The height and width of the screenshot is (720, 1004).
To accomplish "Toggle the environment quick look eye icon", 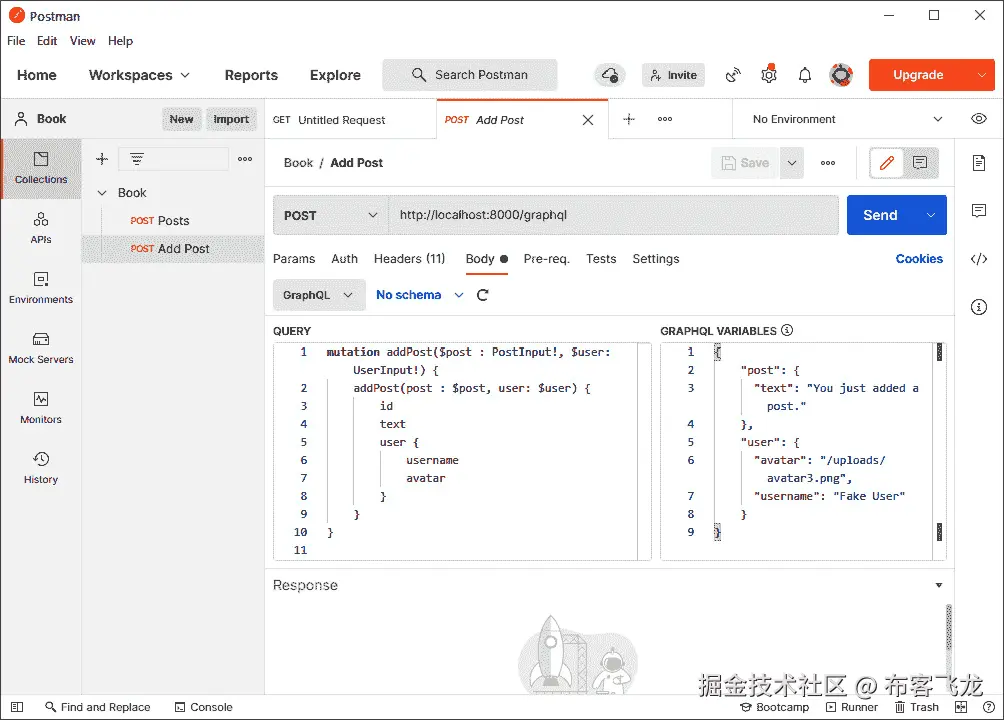I will (x=978, y=118).
